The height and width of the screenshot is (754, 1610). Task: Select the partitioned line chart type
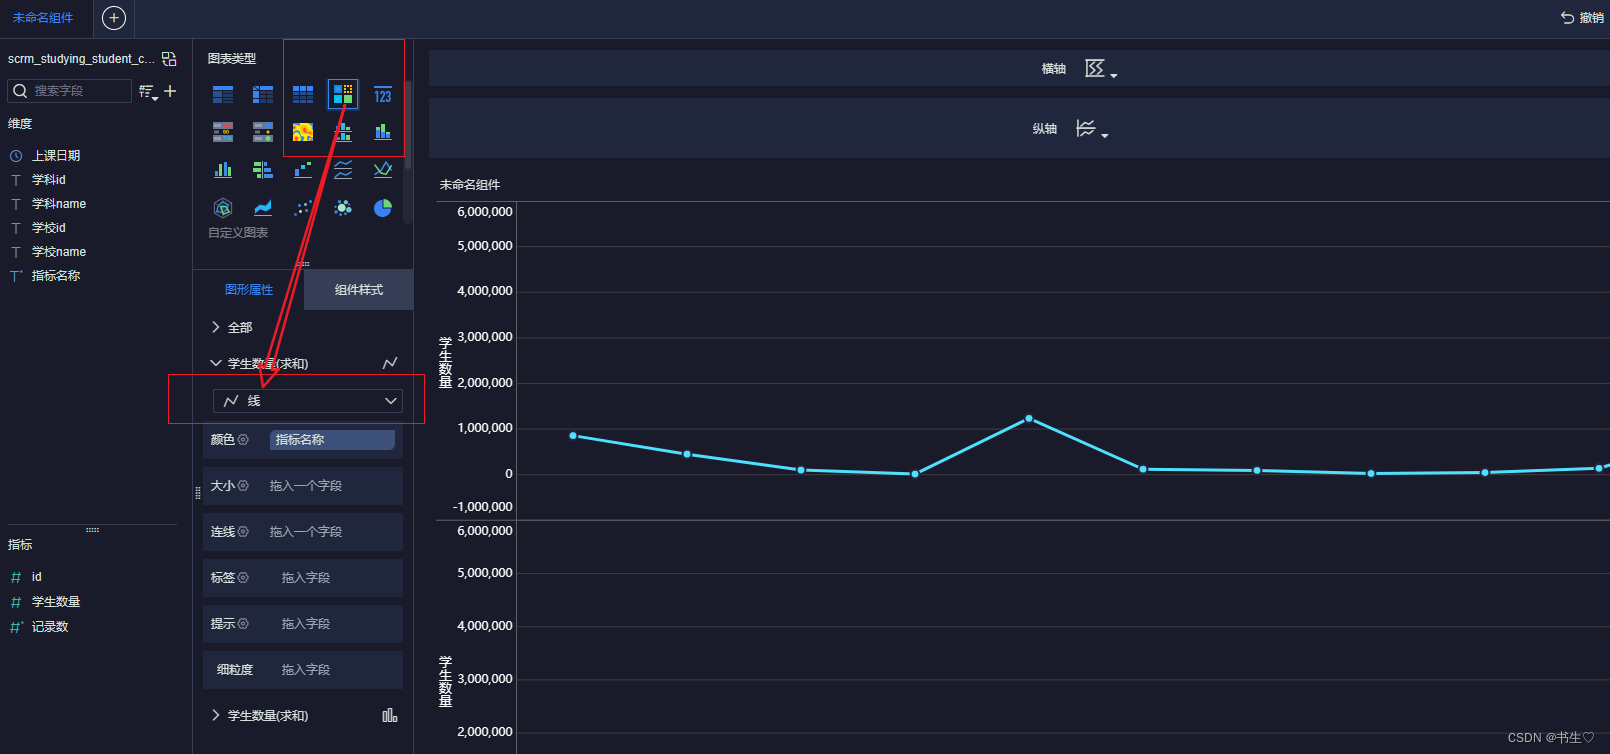[x=343, y=170]
